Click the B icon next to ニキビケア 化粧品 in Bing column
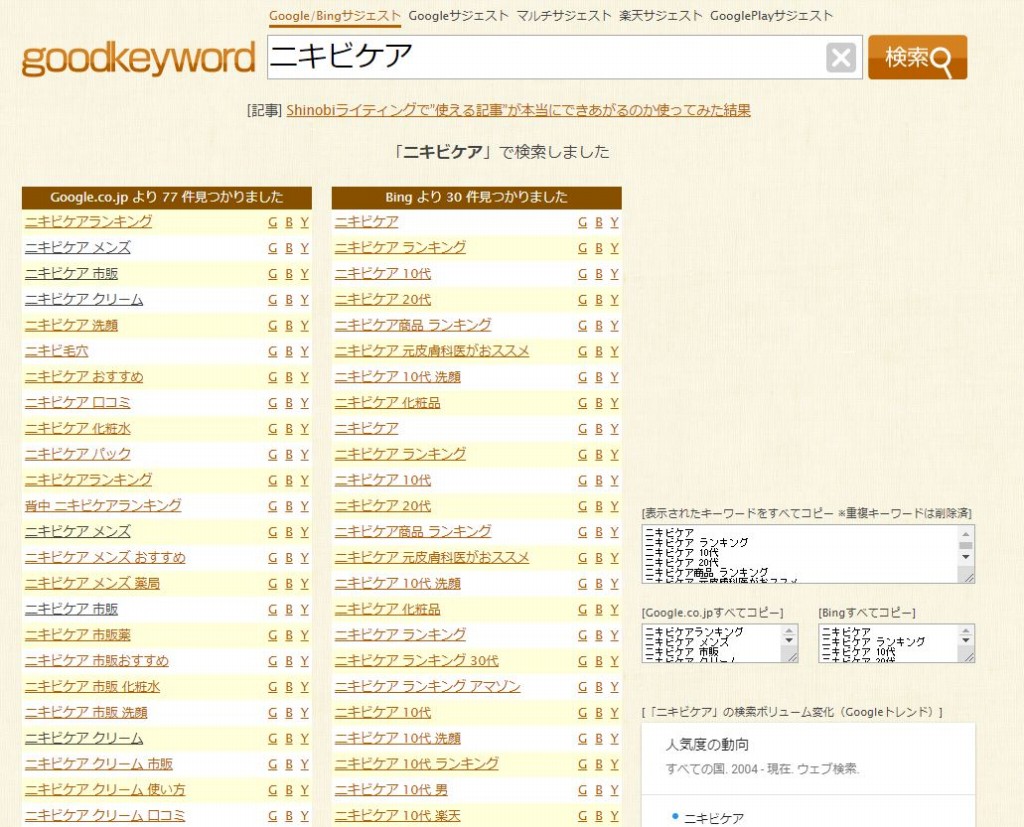 (598, 402)
